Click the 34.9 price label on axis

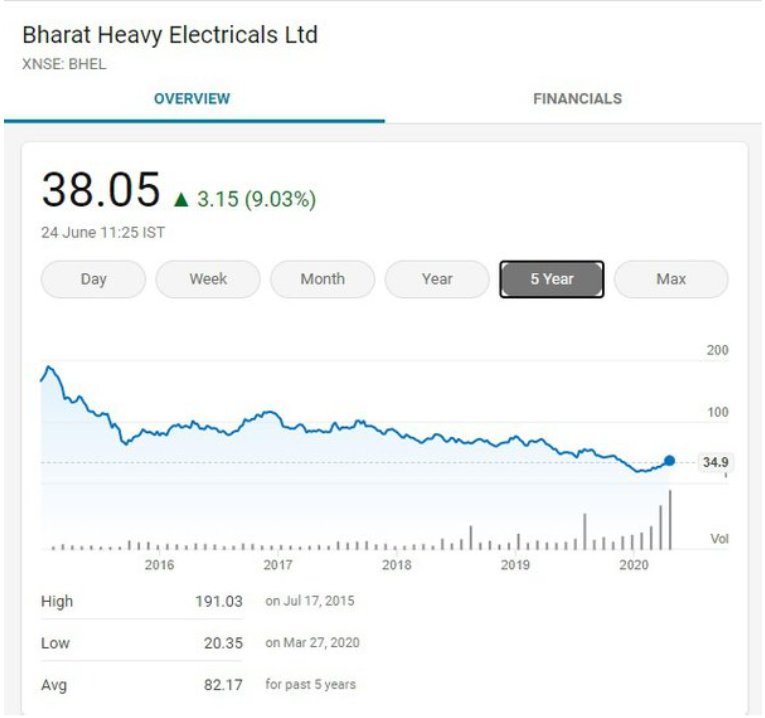715,462
